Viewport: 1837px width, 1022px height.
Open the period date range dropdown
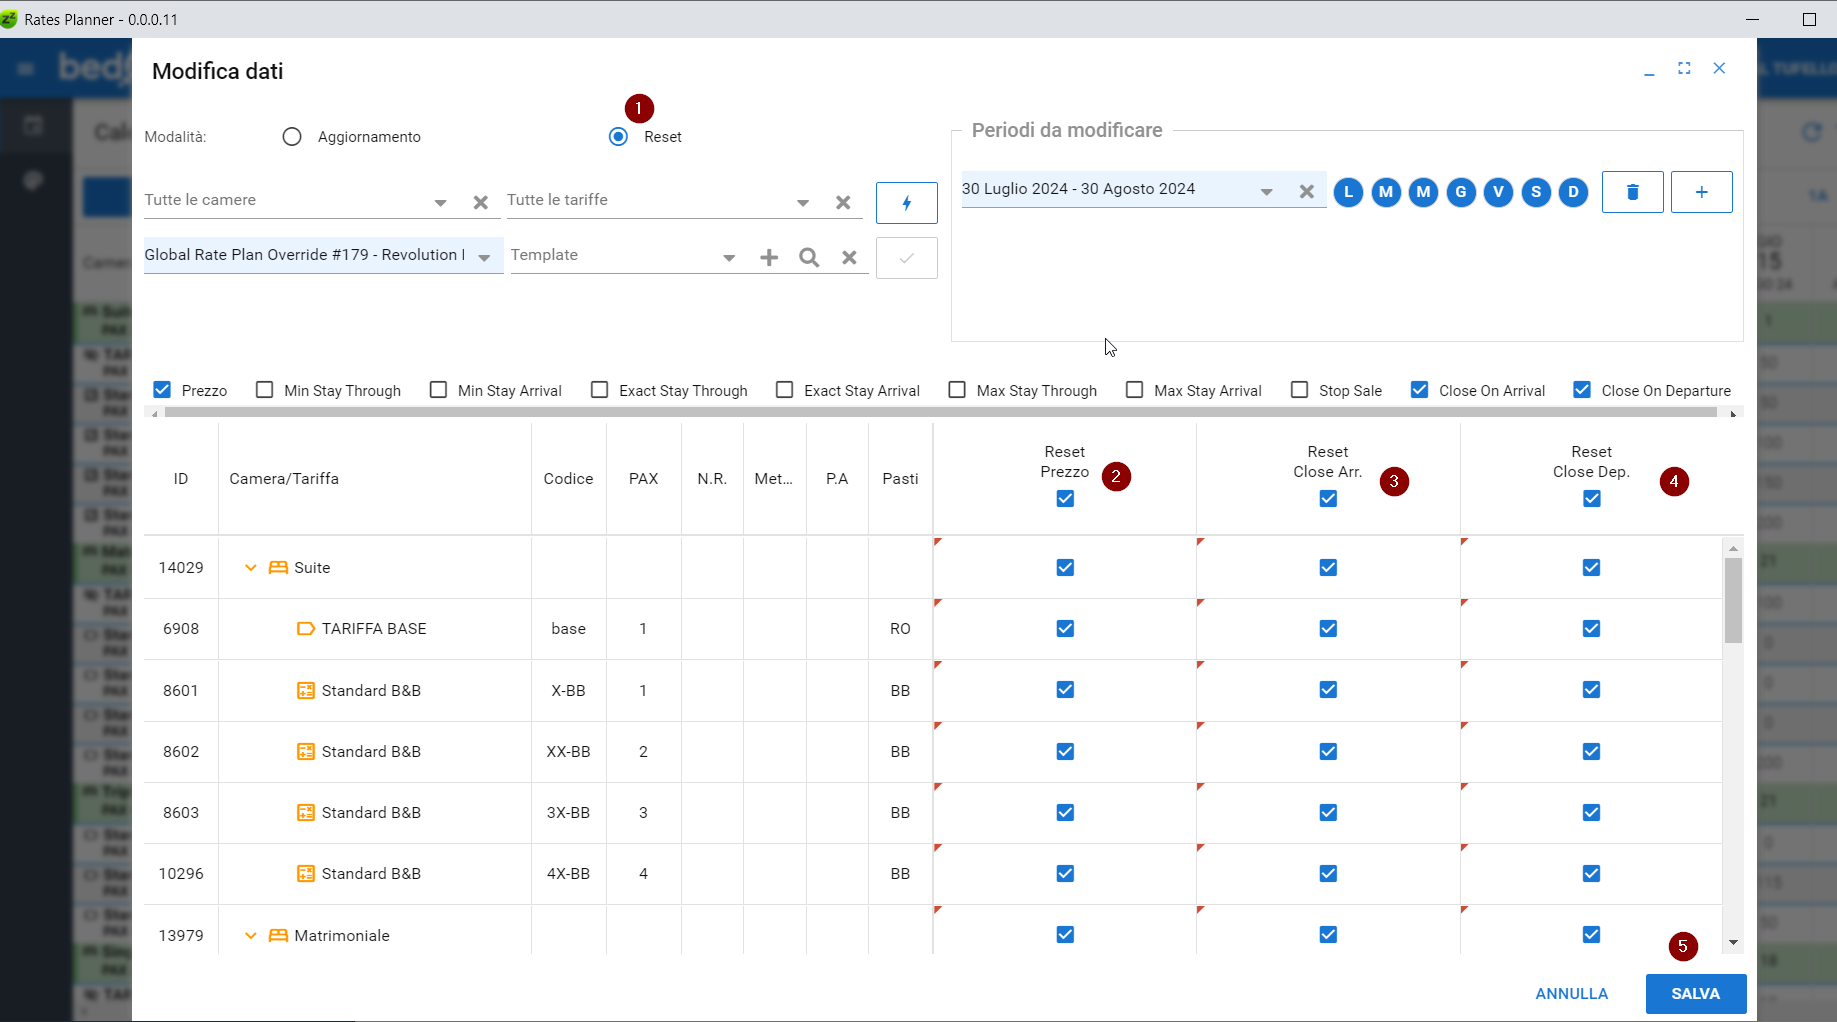point(1266,192)
